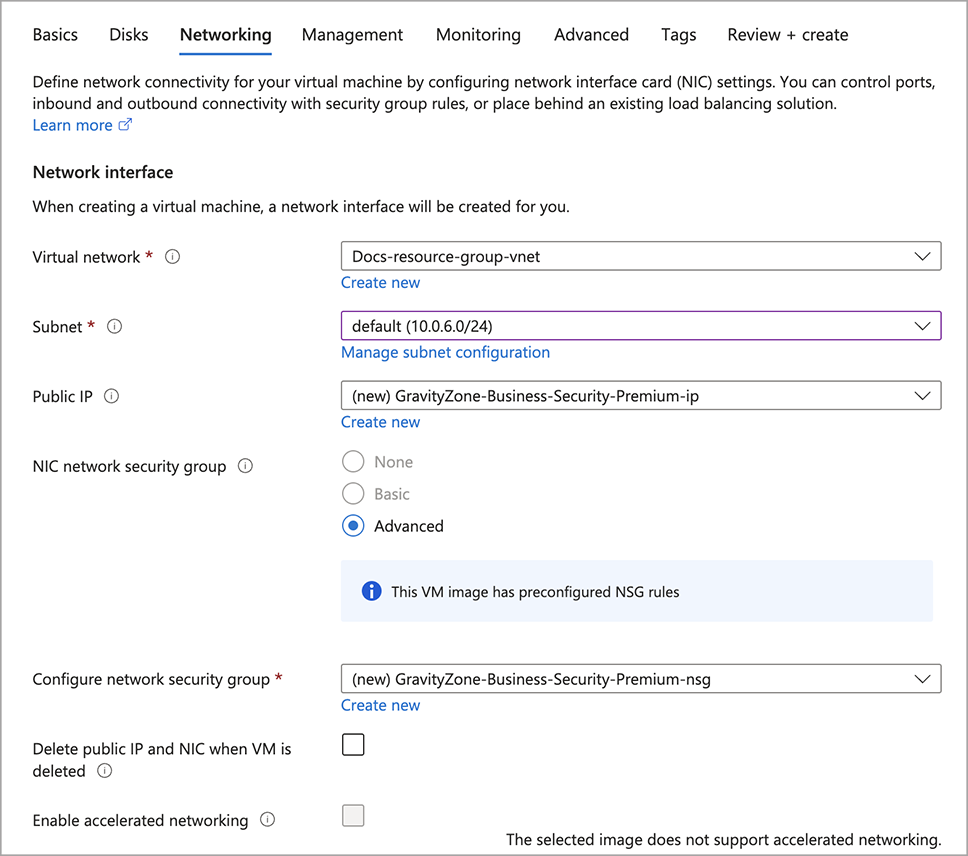The height and width of the screenshot is (856, 968).
Task: Go to the Review + create tab
Action: [x=787, y=35]
